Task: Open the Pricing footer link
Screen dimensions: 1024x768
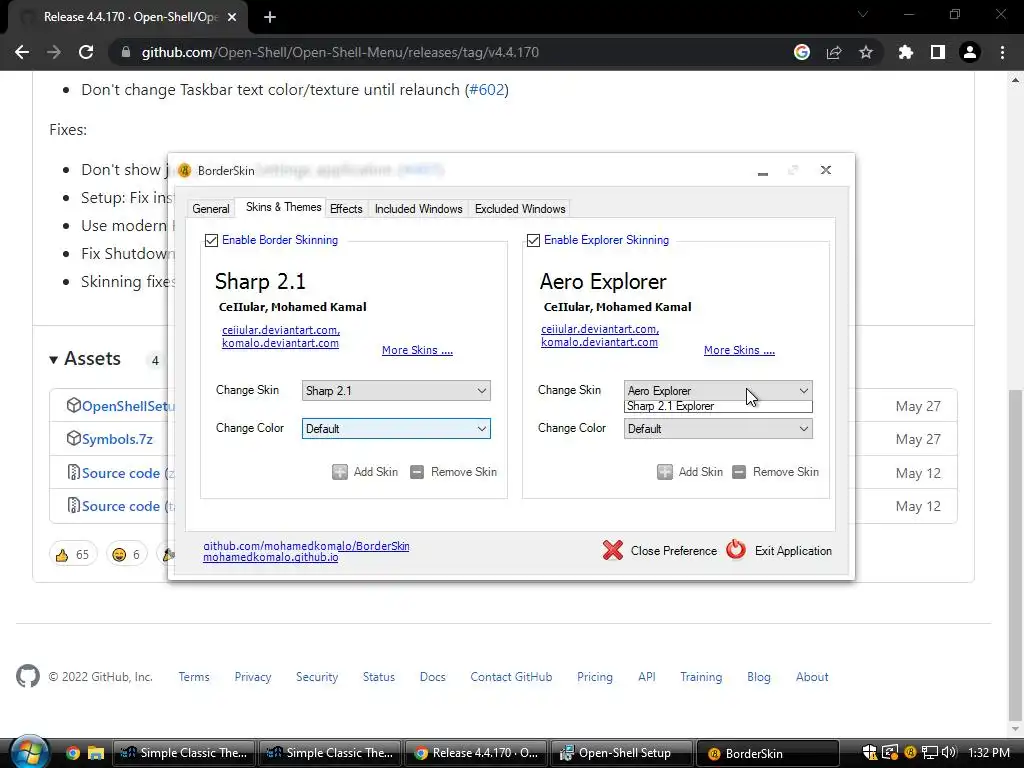Action: (x=594, y=677)
